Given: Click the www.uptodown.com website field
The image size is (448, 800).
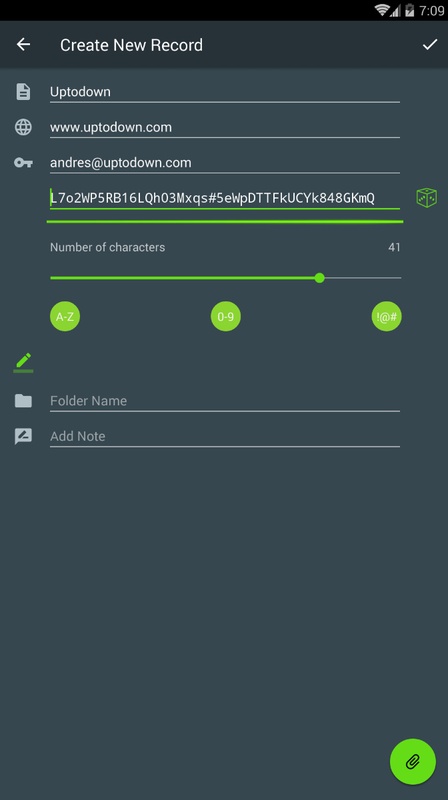Looking at the screenshot, I should click(225, 128).
